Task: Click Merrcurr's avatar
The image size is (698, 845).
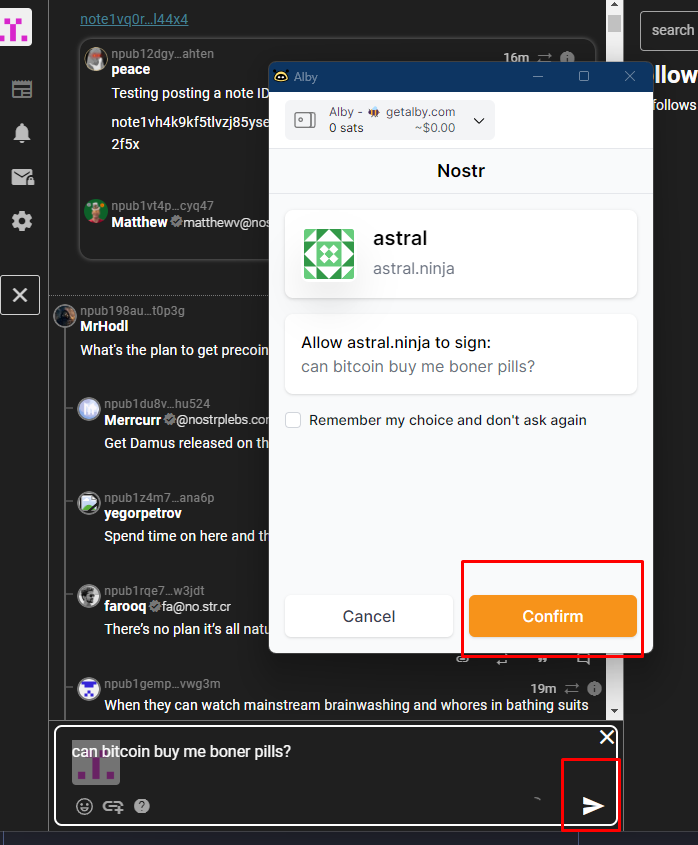Action: tap(89, 409)
